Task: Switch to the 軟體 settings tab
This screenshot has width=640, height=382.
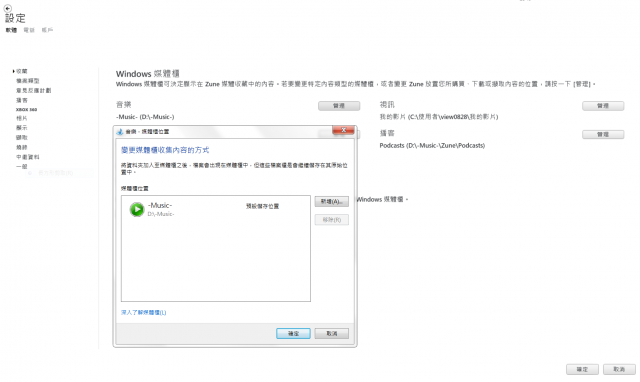Action: pyautogui.click(x=11, y=30)
